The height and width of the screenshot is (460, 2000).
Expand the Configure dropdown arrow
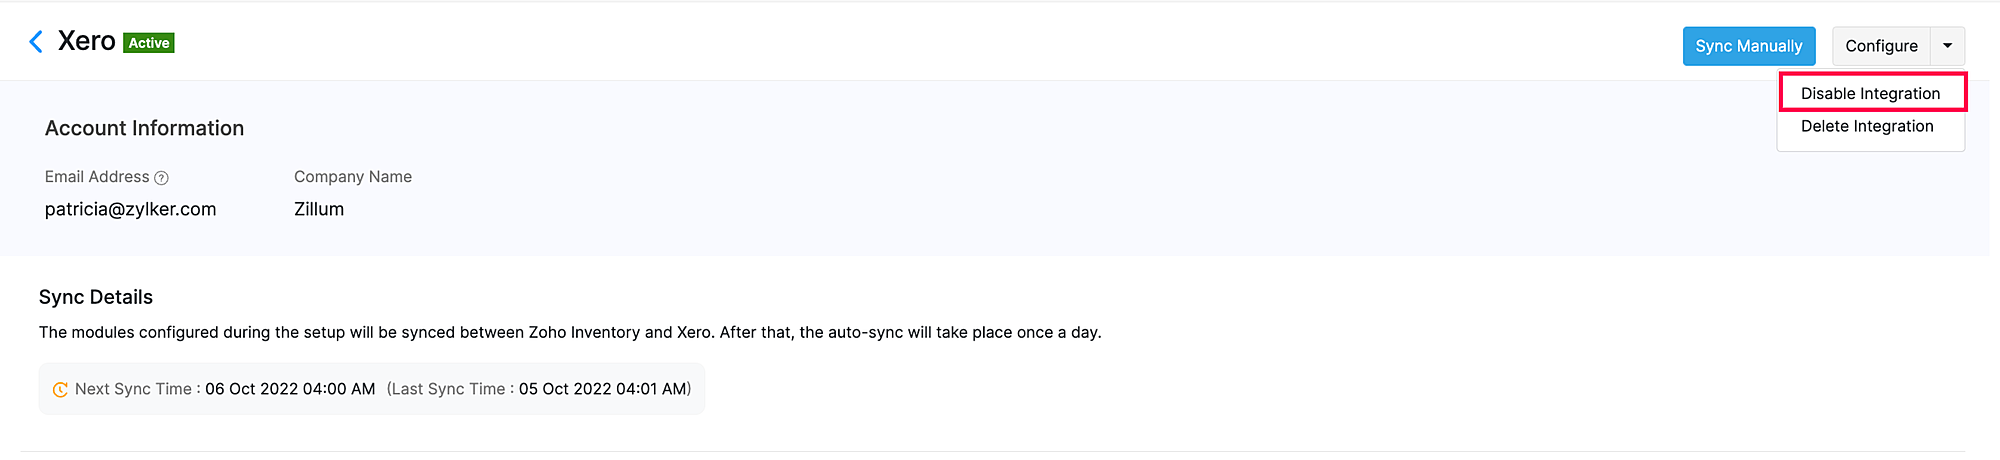[1947, 46]
